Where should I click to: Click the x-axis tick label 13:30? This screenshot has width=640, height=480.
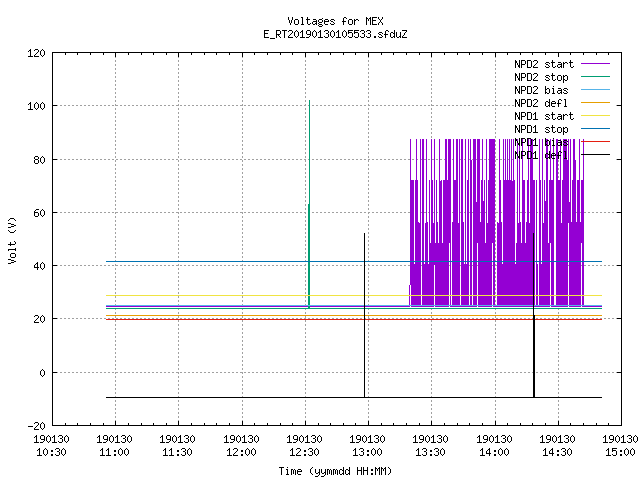pyautogui.click(x=431, y=452)
